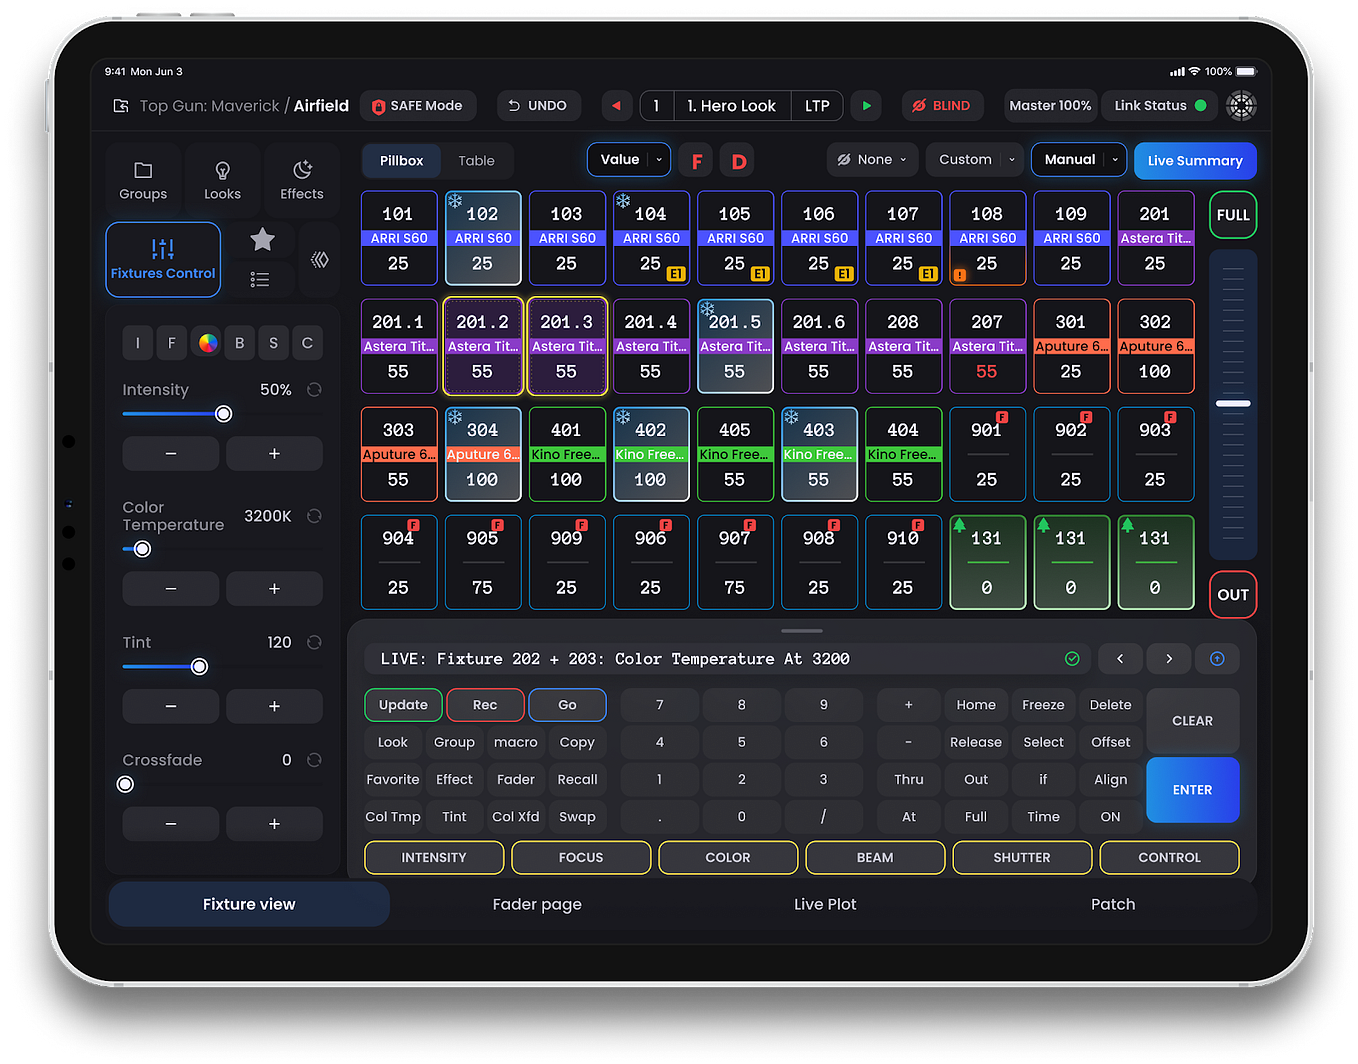Open the Effects icon
Image resolution: width=1358 pixels, height=1064 pixels.
pos(302,170)
